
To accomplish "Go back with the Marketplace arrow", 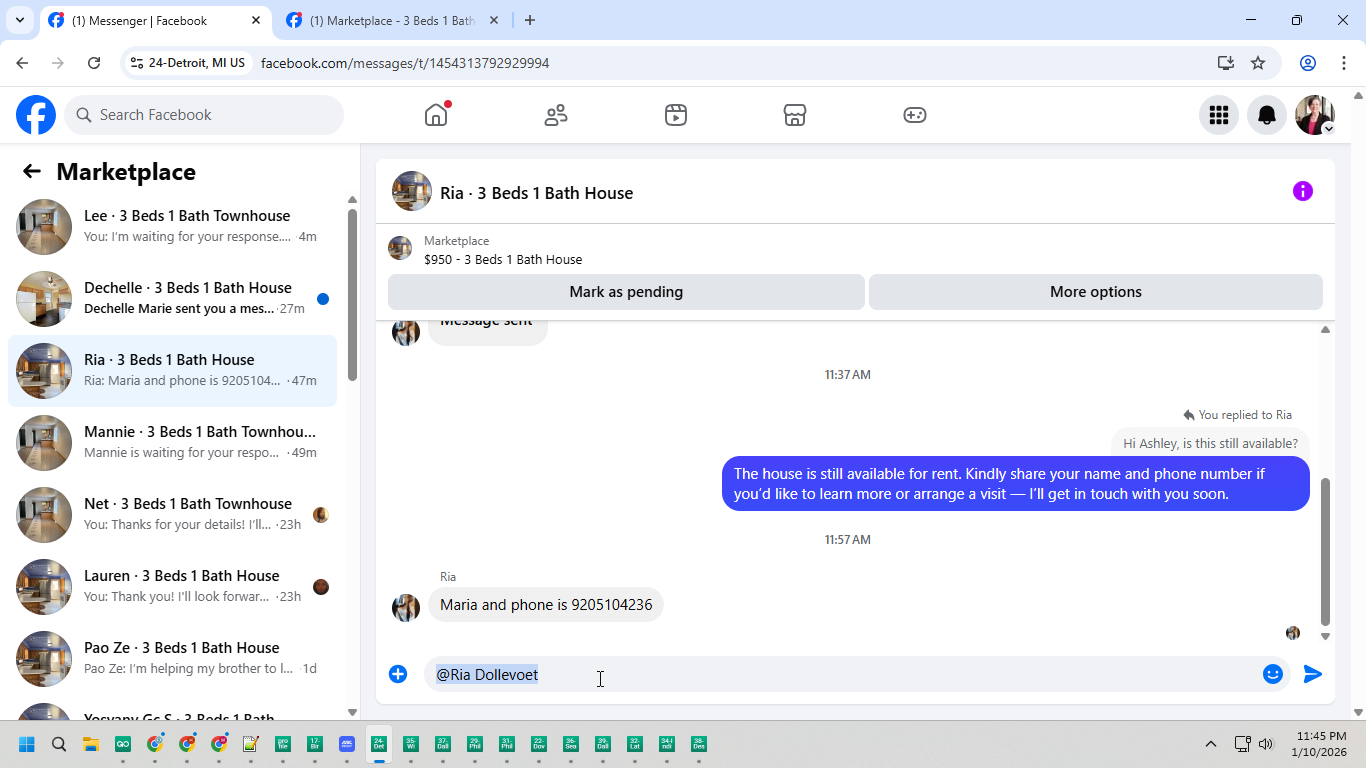I will pyautogui.click(x=32, y=171).
